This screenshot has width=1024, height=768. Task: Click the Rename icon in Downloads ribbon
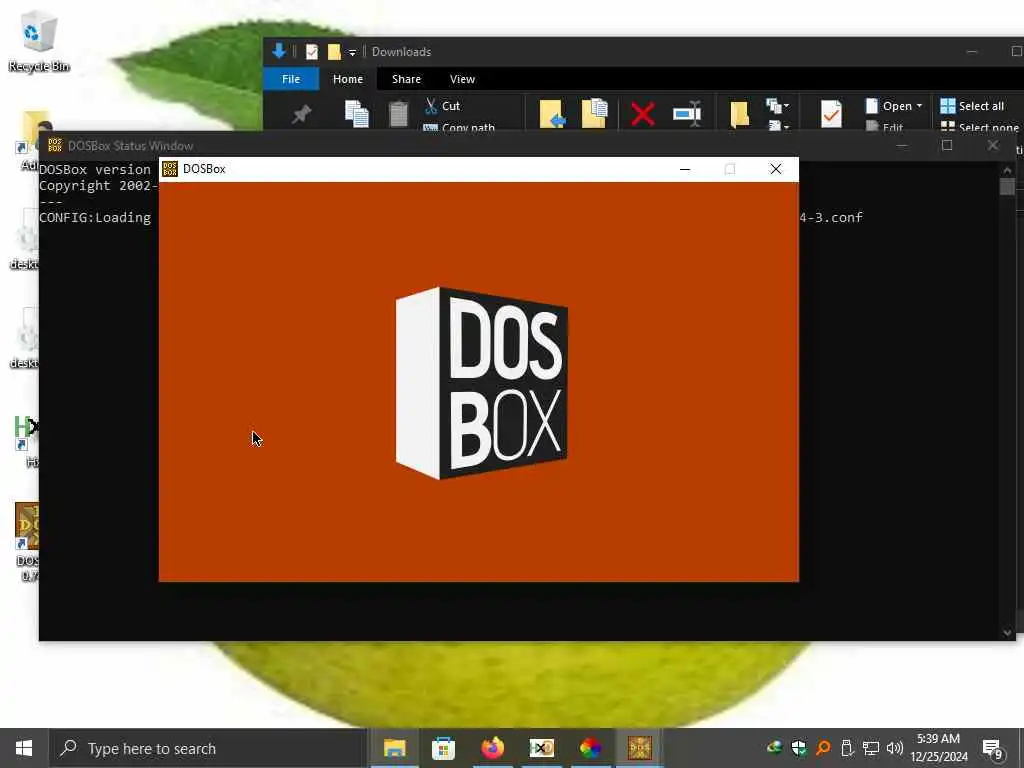pos(687,114)
